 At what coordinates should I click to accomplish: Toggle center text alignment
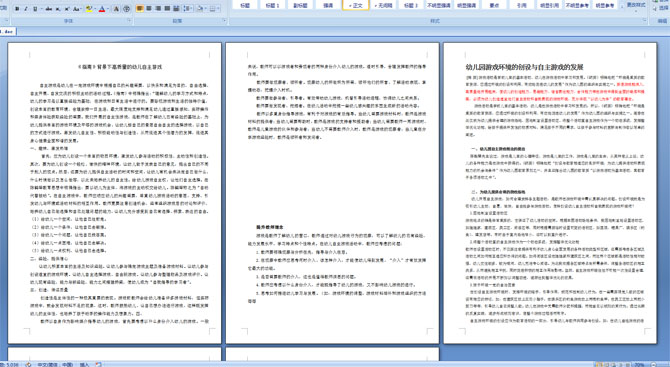[149, 9]
